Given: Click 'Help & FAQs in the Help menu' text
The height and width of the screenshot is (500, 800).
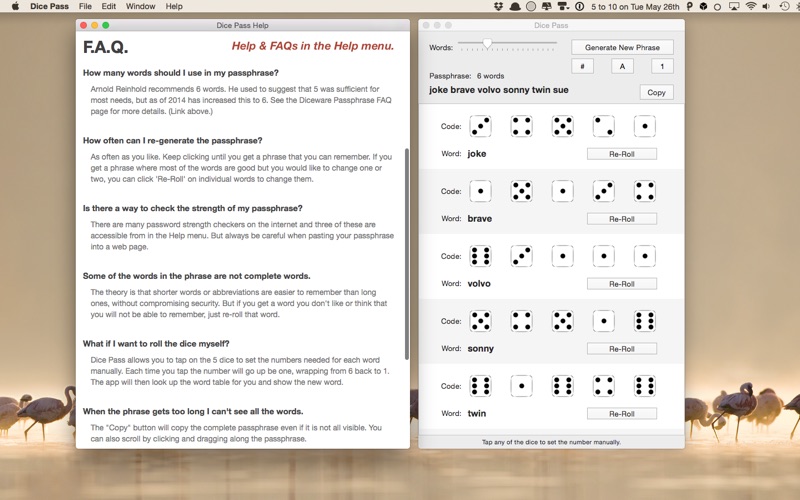Looking at the screenshot, I should [x=313, y=46].
